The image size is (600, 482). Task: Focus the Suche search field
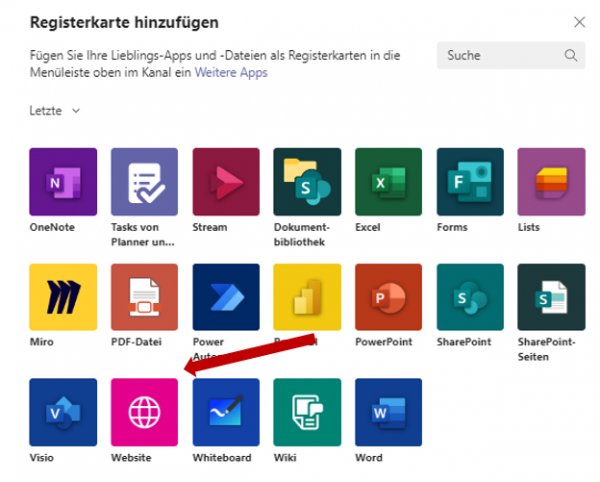[511, 55]
